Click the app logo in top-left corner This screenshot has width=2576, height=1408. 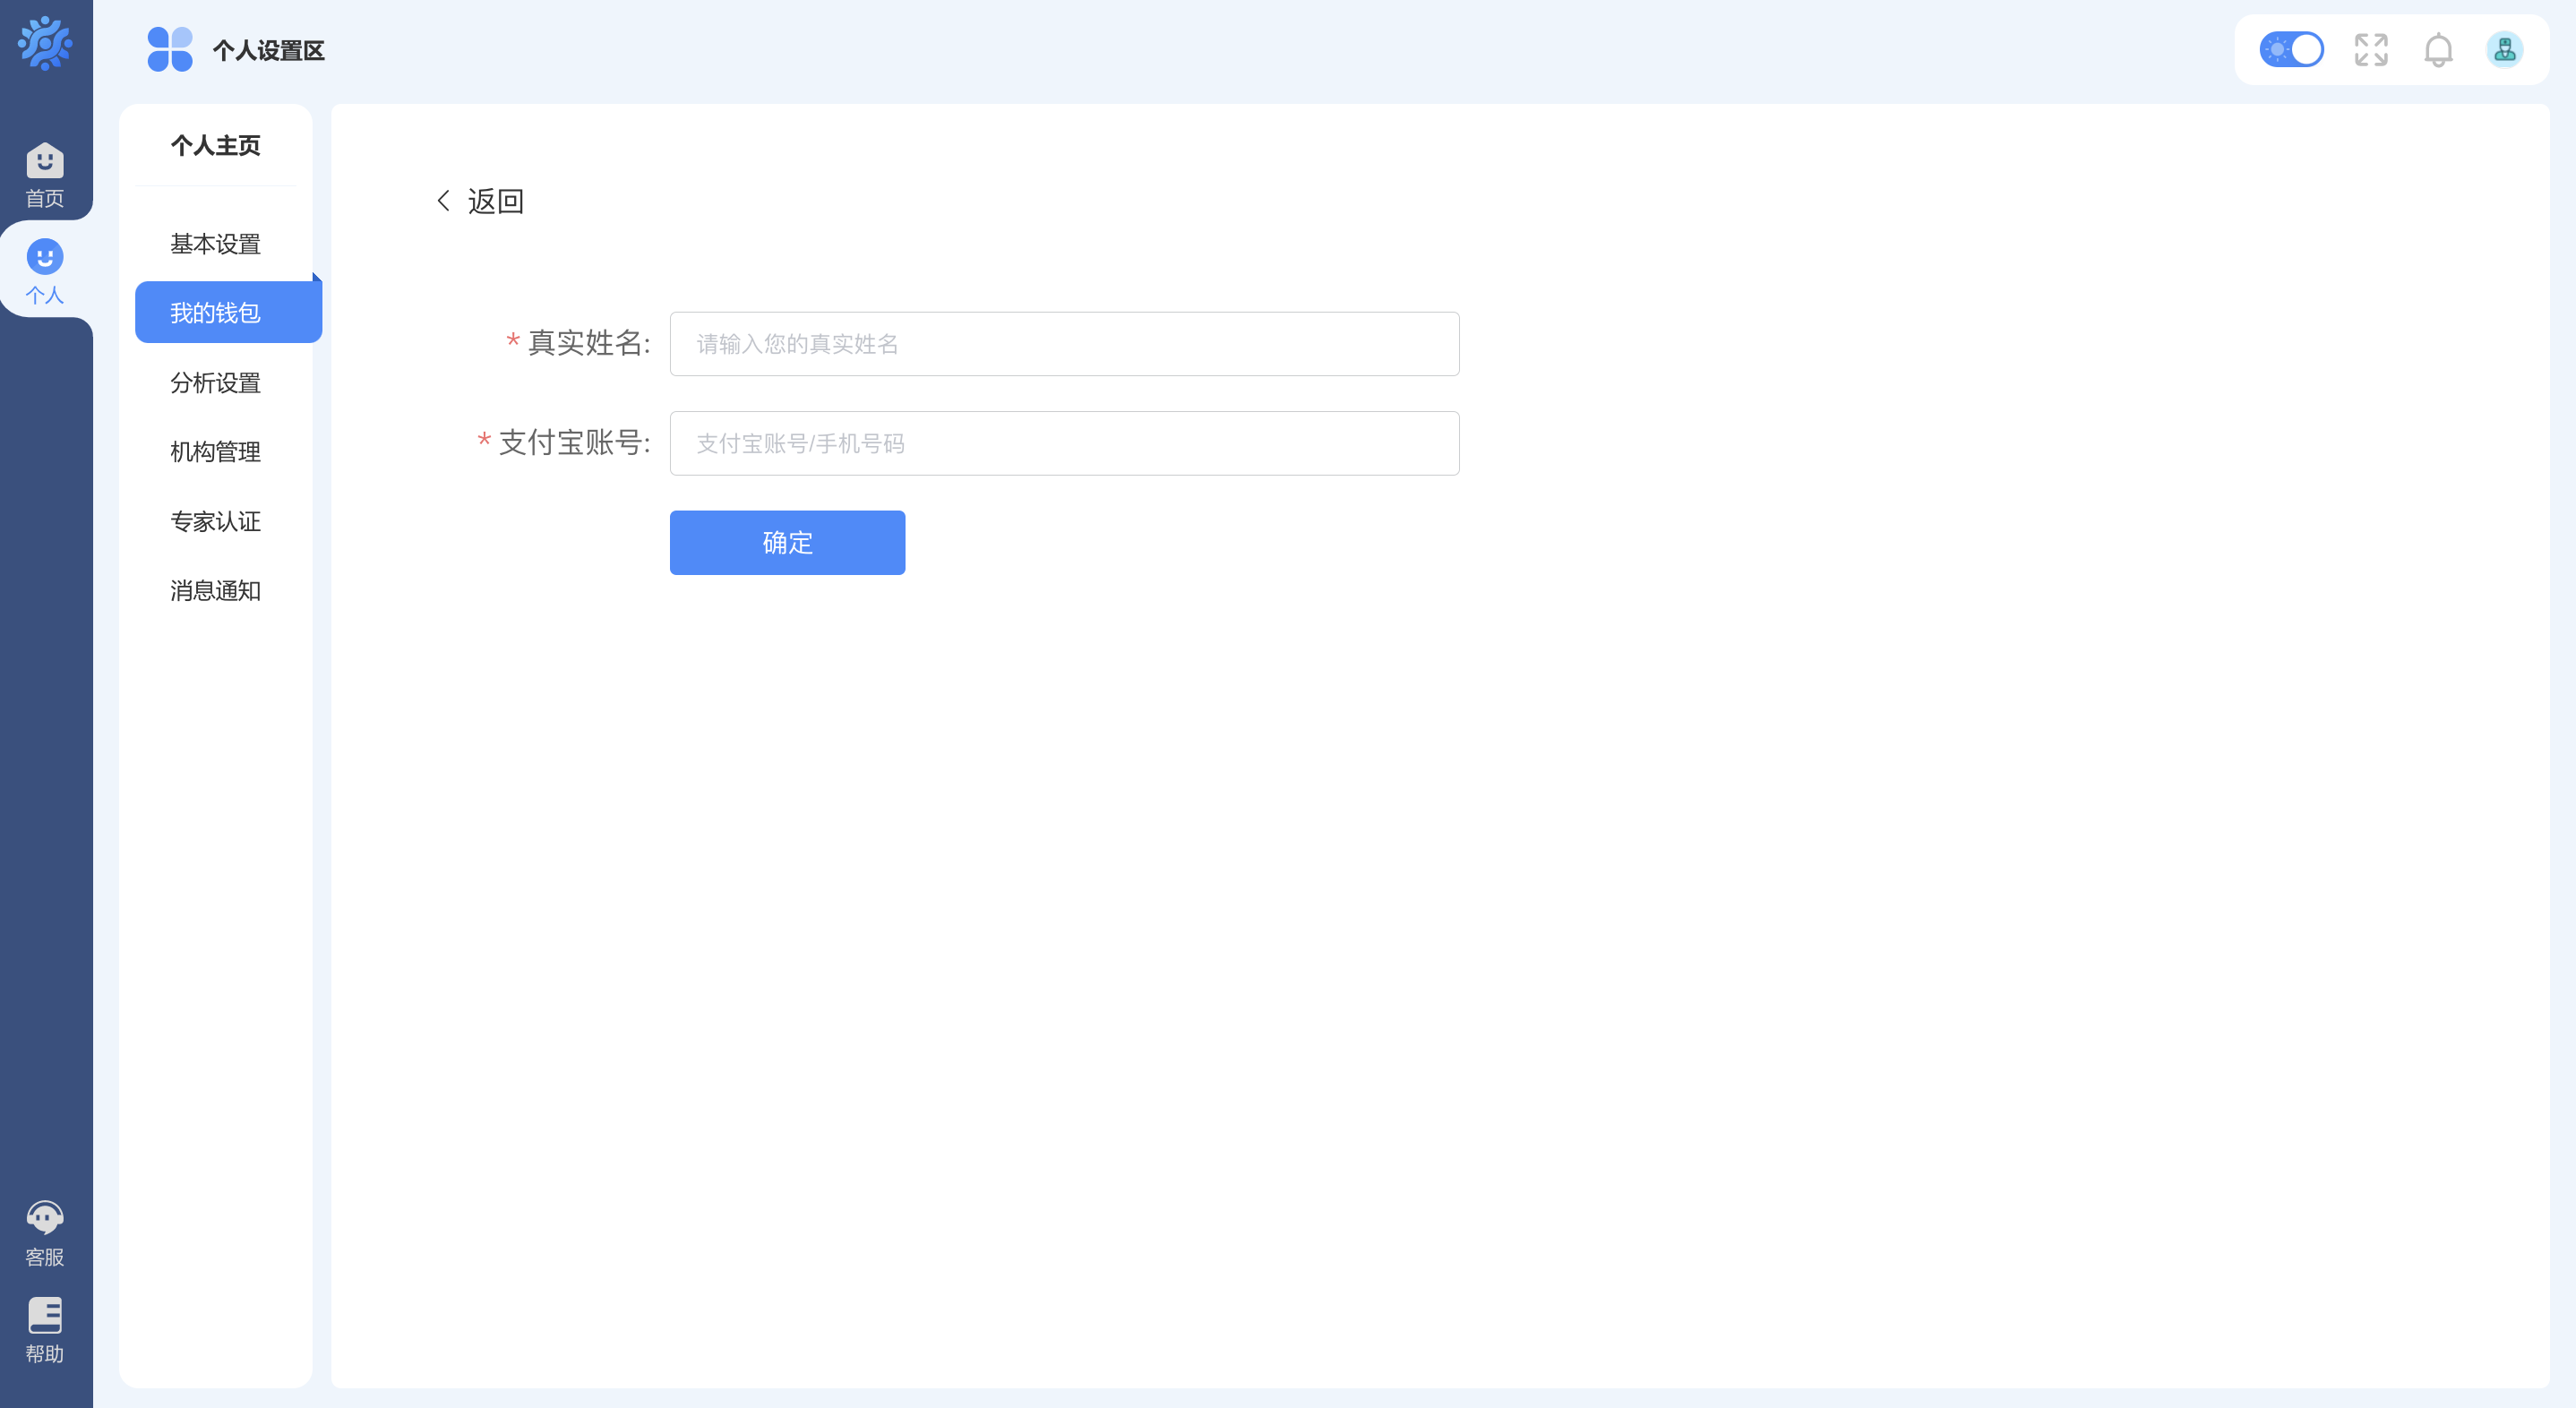45,44
